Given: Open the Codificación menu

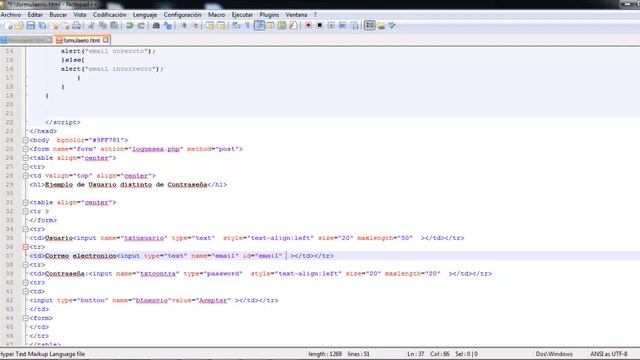Looking at the screenshot, I should pos(109,15).
